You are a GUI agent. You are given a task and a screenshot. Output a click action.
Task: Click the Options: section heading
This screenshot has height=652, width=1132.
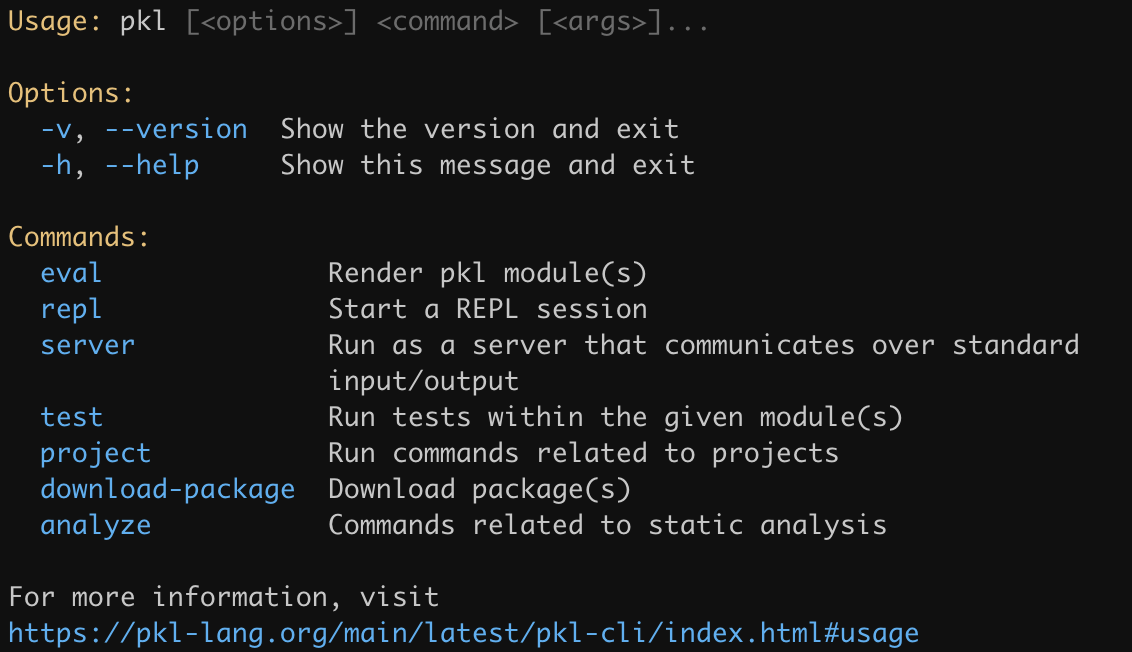coord(71,93)
